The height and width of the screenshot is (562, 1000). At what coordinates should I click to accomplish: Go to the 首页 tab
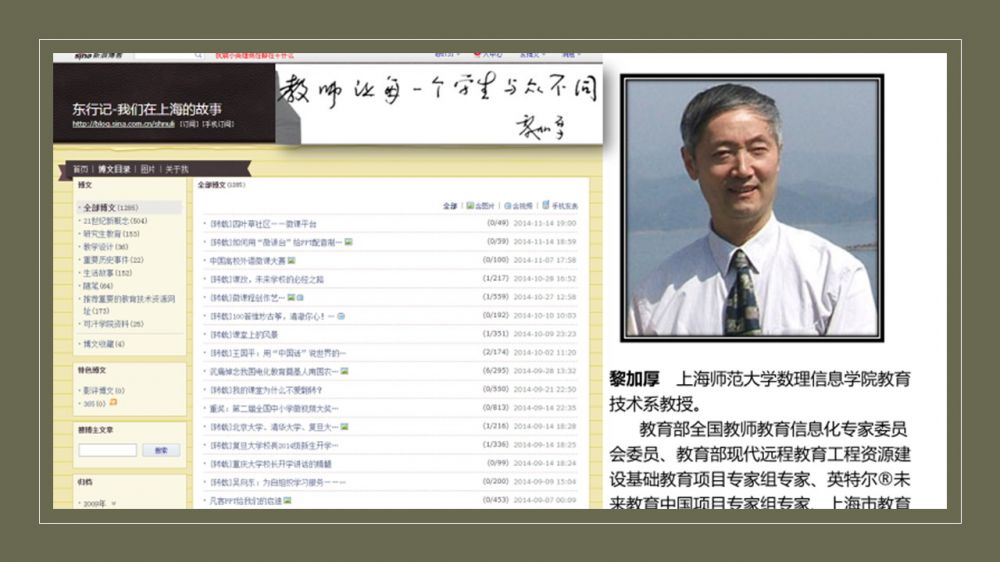click(x=79, y=169)
